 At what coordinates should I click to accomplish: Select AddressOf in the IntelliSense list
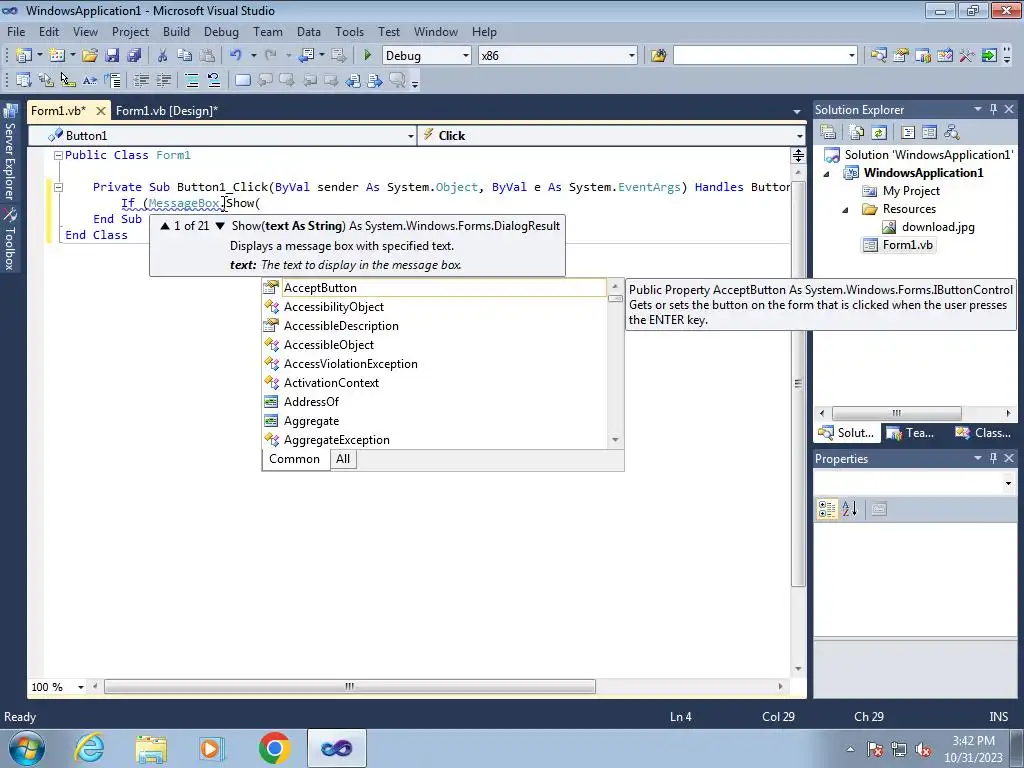click(x=434, y=402)
